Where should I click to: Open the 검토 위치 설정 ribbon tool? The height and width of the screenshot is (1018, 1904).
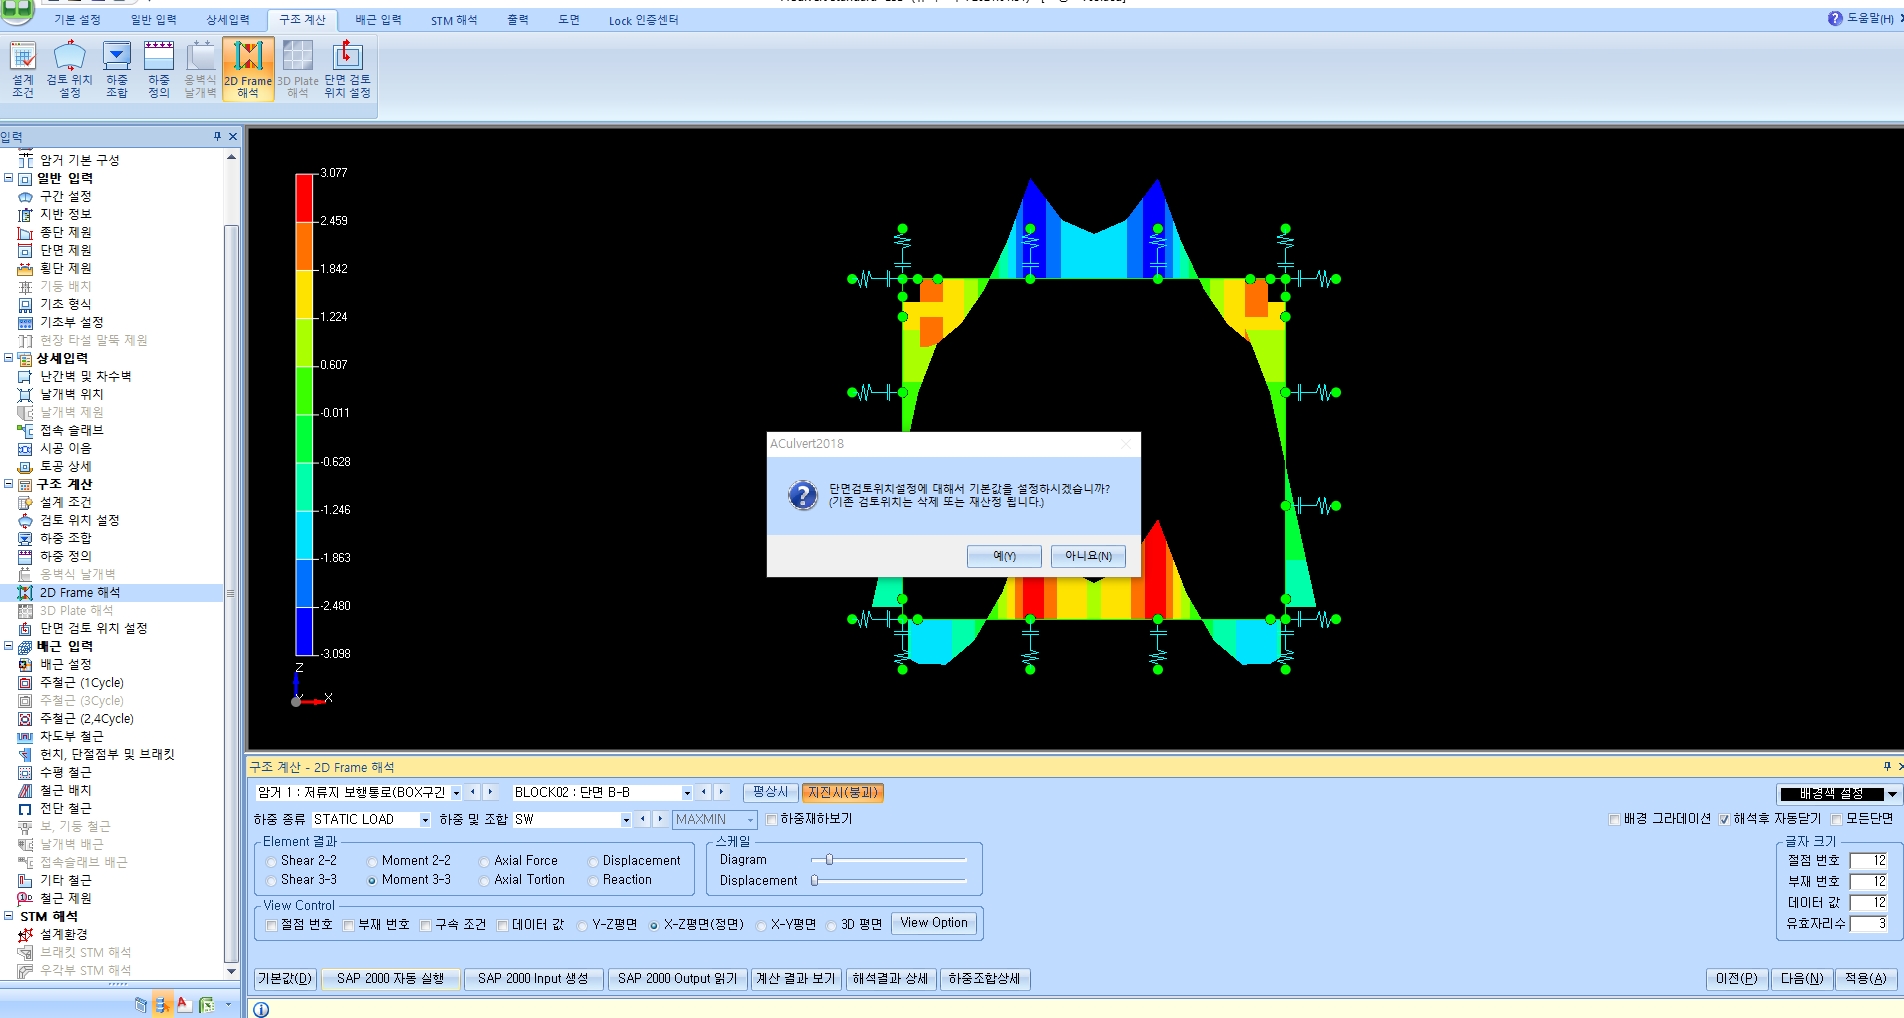coord(69,68)
